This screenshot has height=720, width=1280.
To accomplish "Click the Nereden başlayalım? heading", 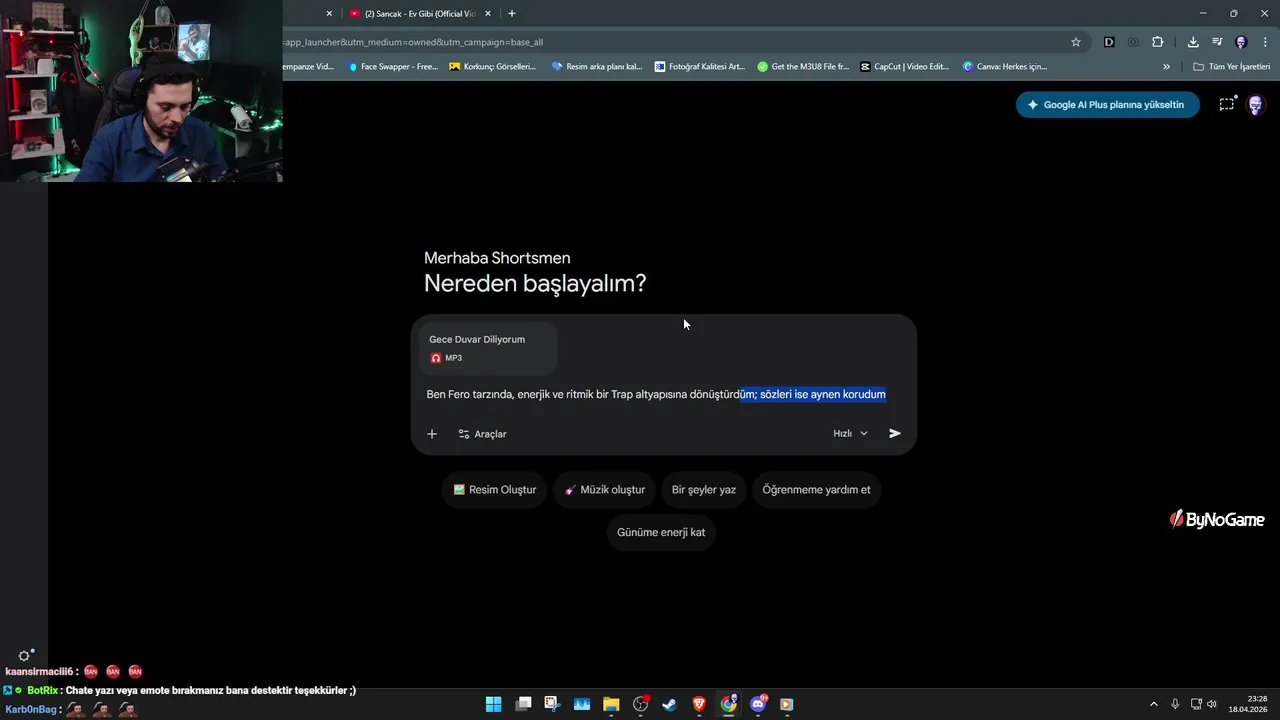I will coord(535,283).
